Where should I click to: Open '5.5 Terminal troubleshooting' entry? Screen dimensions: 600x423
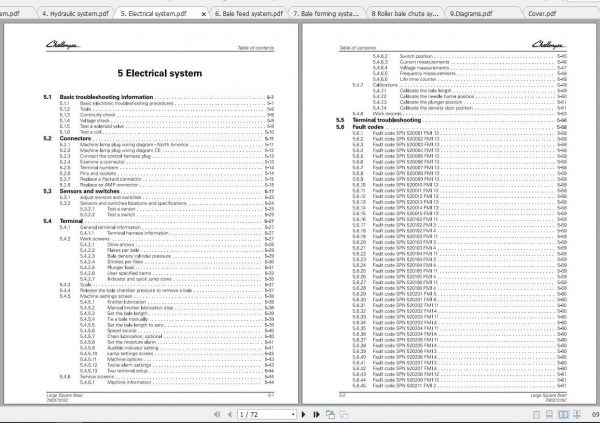452,120
